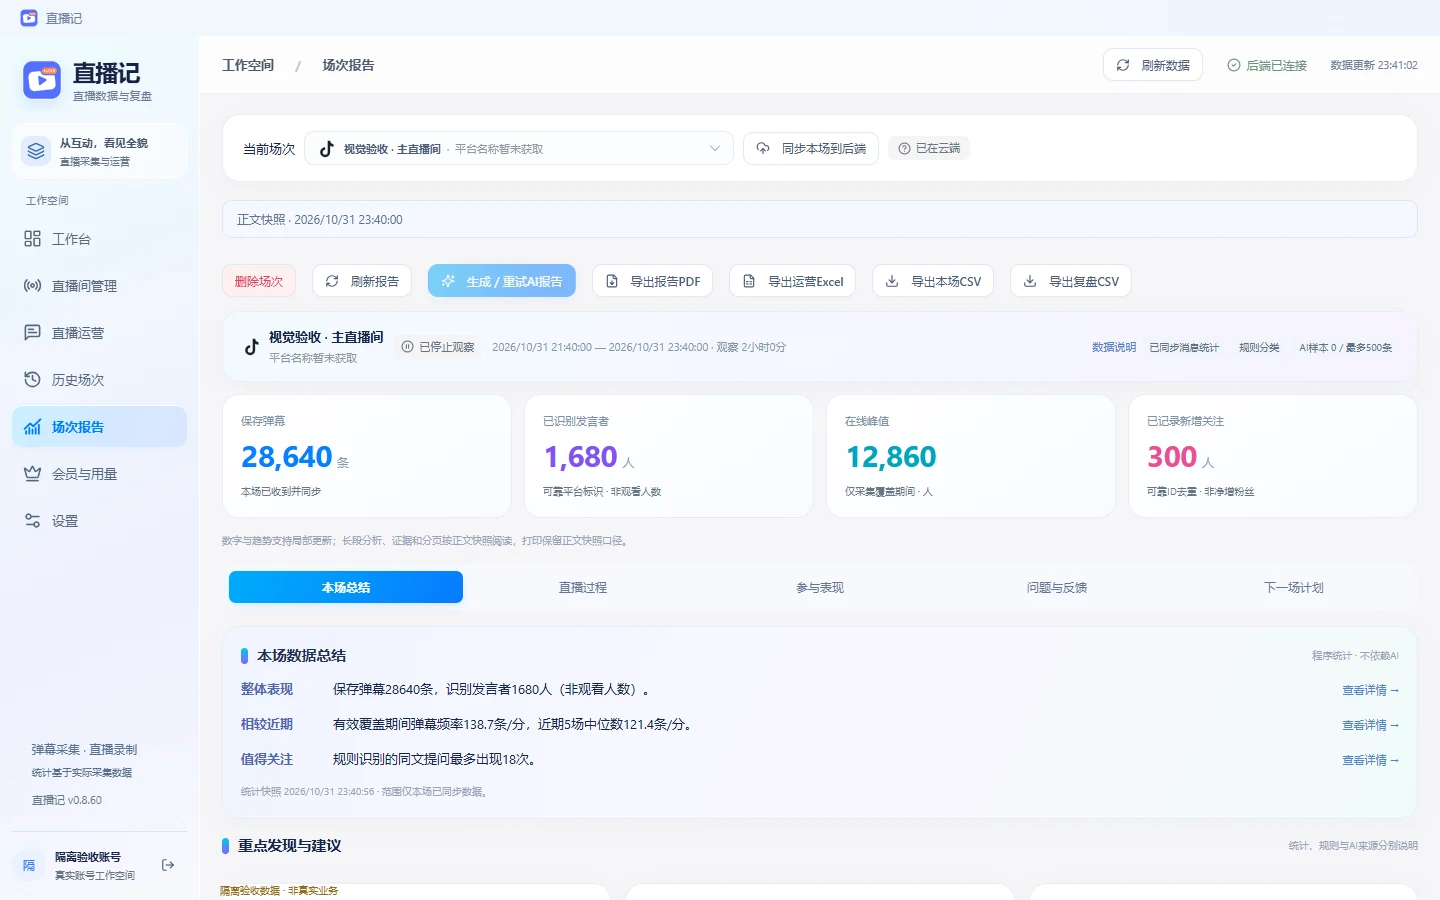Switch to 直播过程 tab
1440x900 pixels.
583,587
